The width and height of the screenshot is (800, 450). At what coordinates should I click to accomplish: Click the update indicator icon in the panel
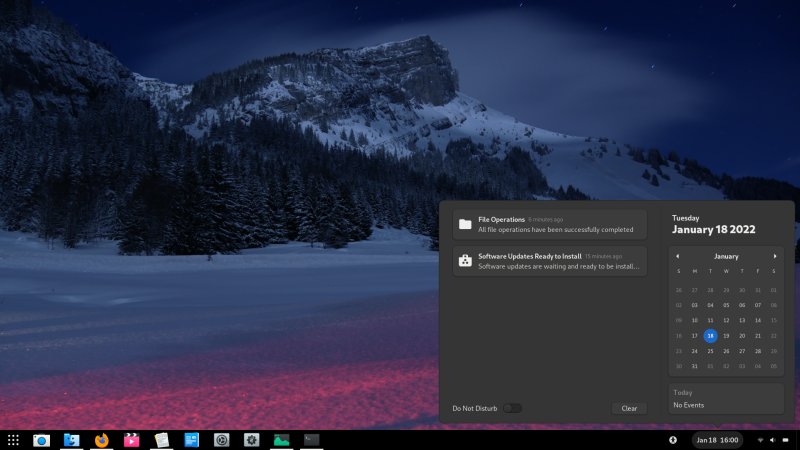(673, 440)
